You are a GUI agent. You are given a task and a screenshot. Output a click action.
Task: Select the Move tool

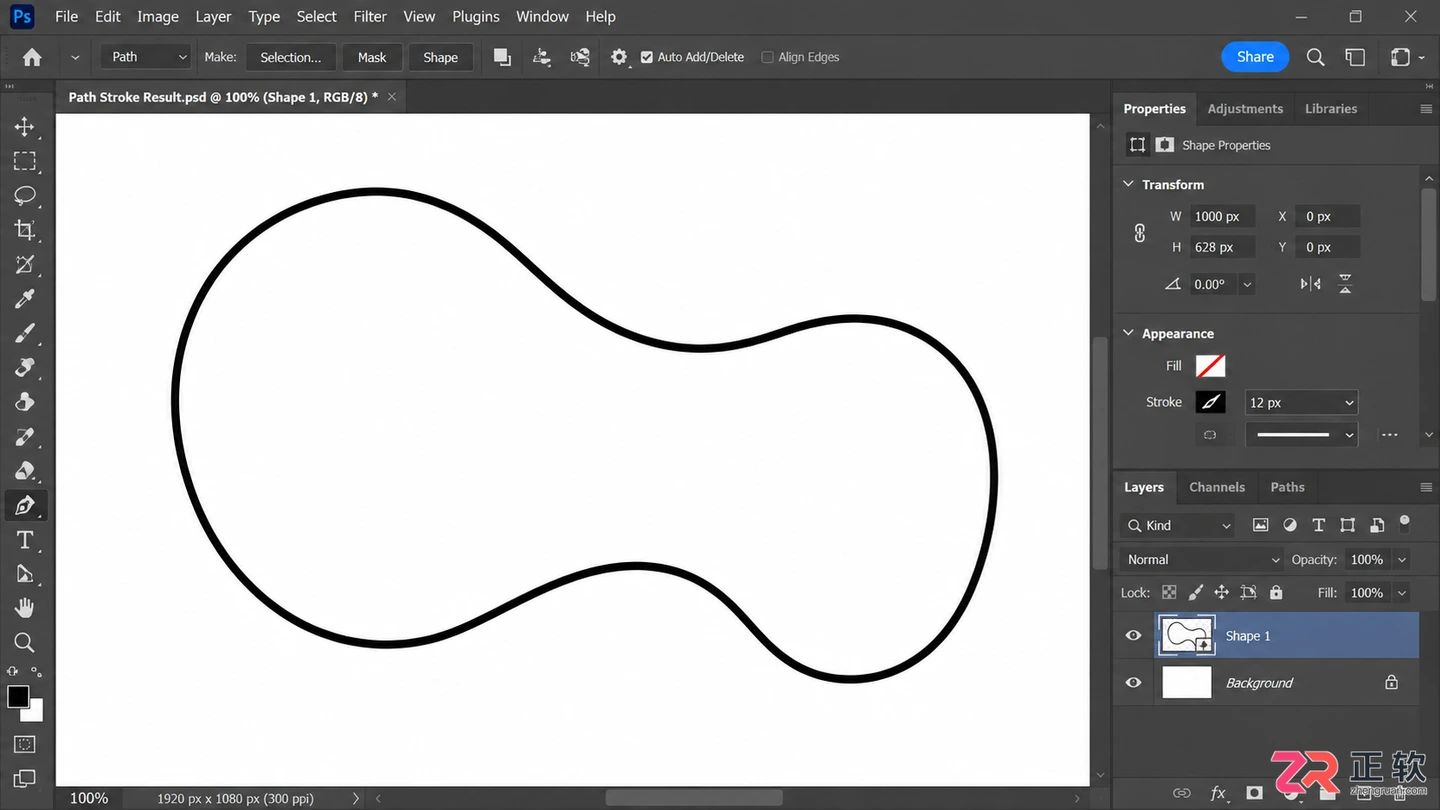tap(24, 127)
